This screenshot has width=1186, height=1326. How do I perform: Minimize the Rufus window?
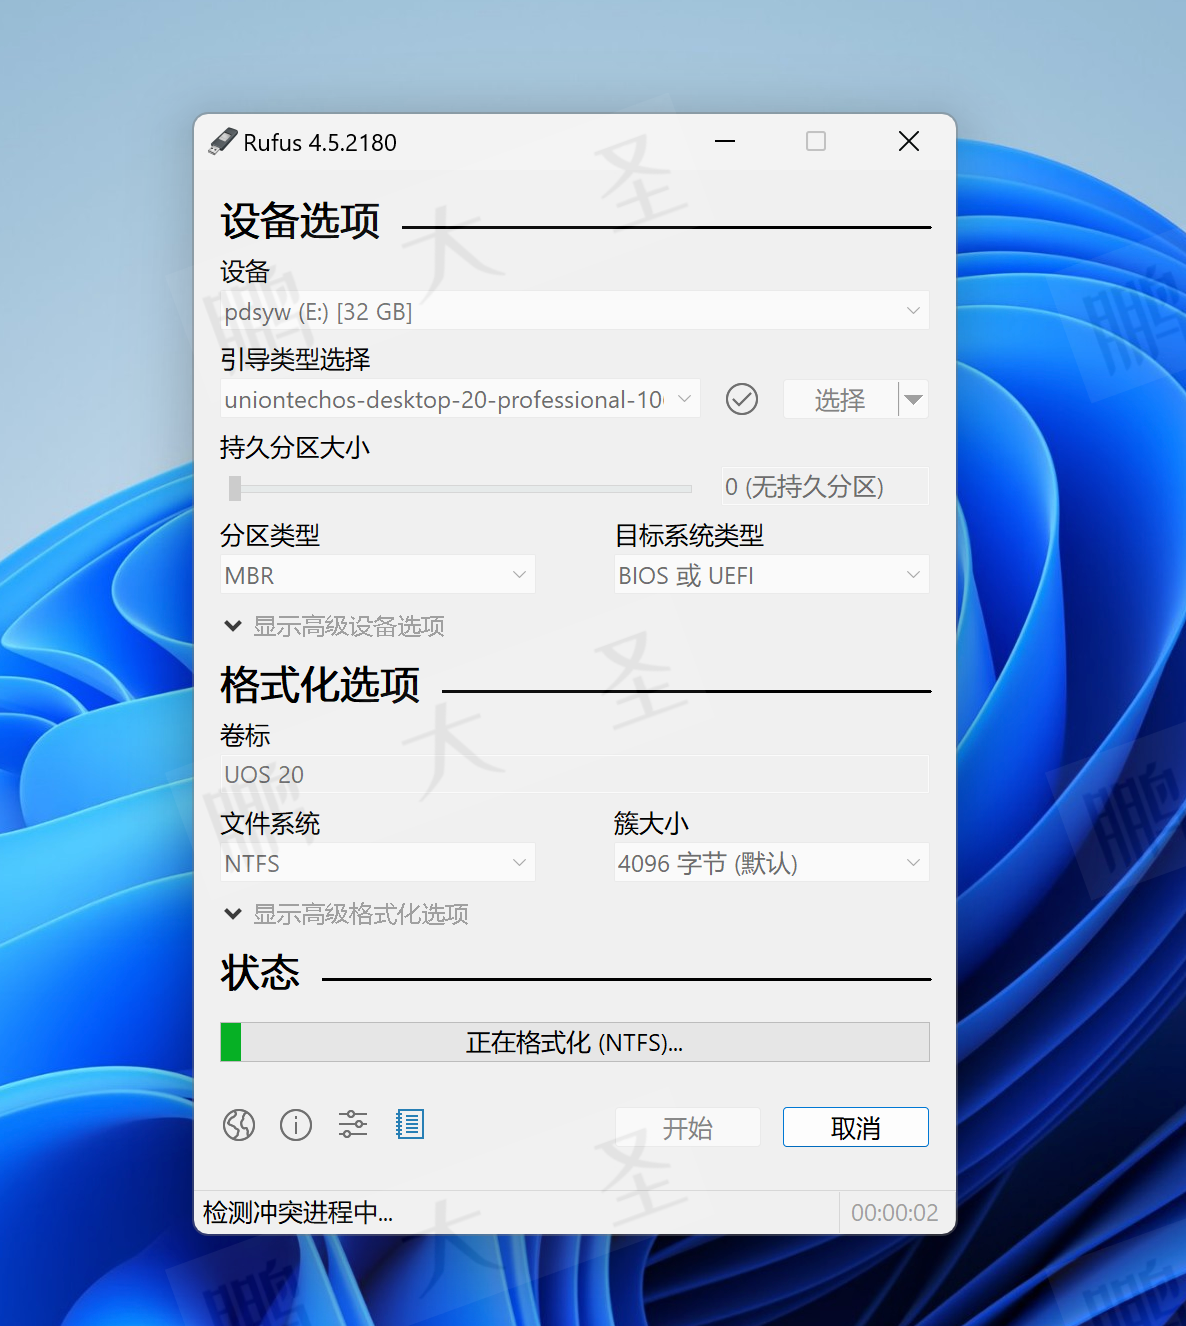coord(725,141)
